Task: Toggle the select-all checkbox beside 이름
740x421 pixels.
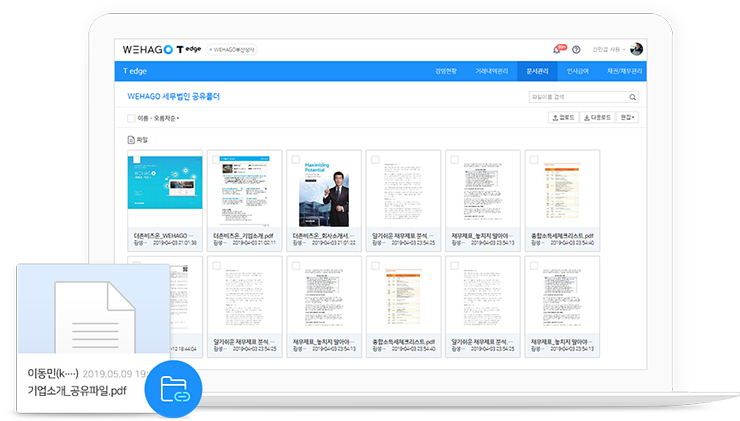Action: 130,118
